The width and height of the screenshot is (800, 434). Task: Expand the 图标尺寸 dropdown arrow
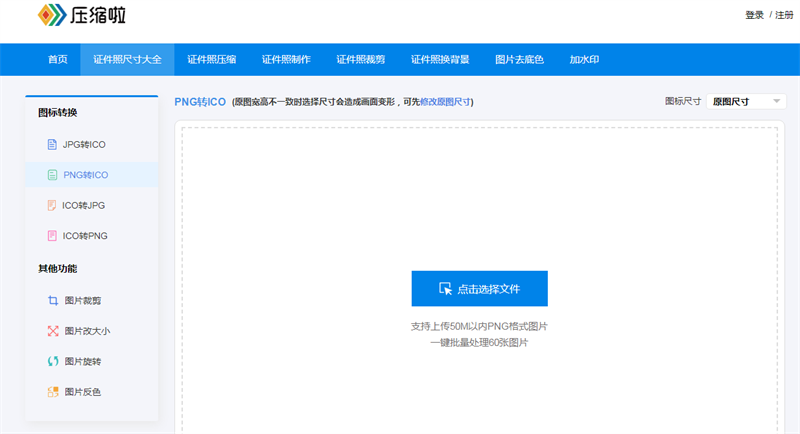pyautogui.click(x=777, y=101)
